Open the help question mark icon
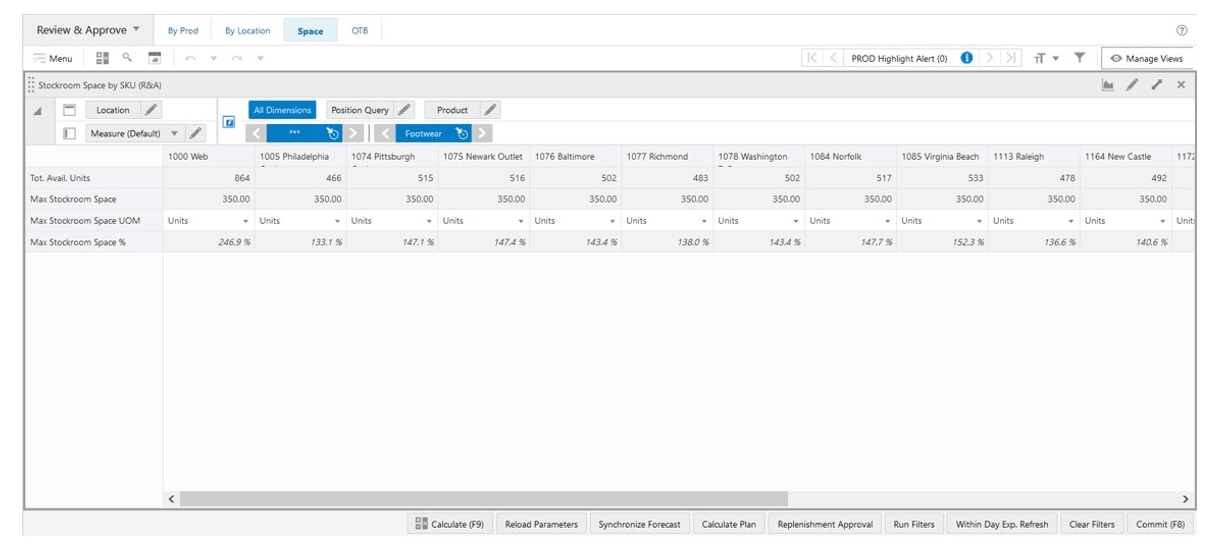Image resolution: width=1206 pixels, height=551 pixels. 1182,31
